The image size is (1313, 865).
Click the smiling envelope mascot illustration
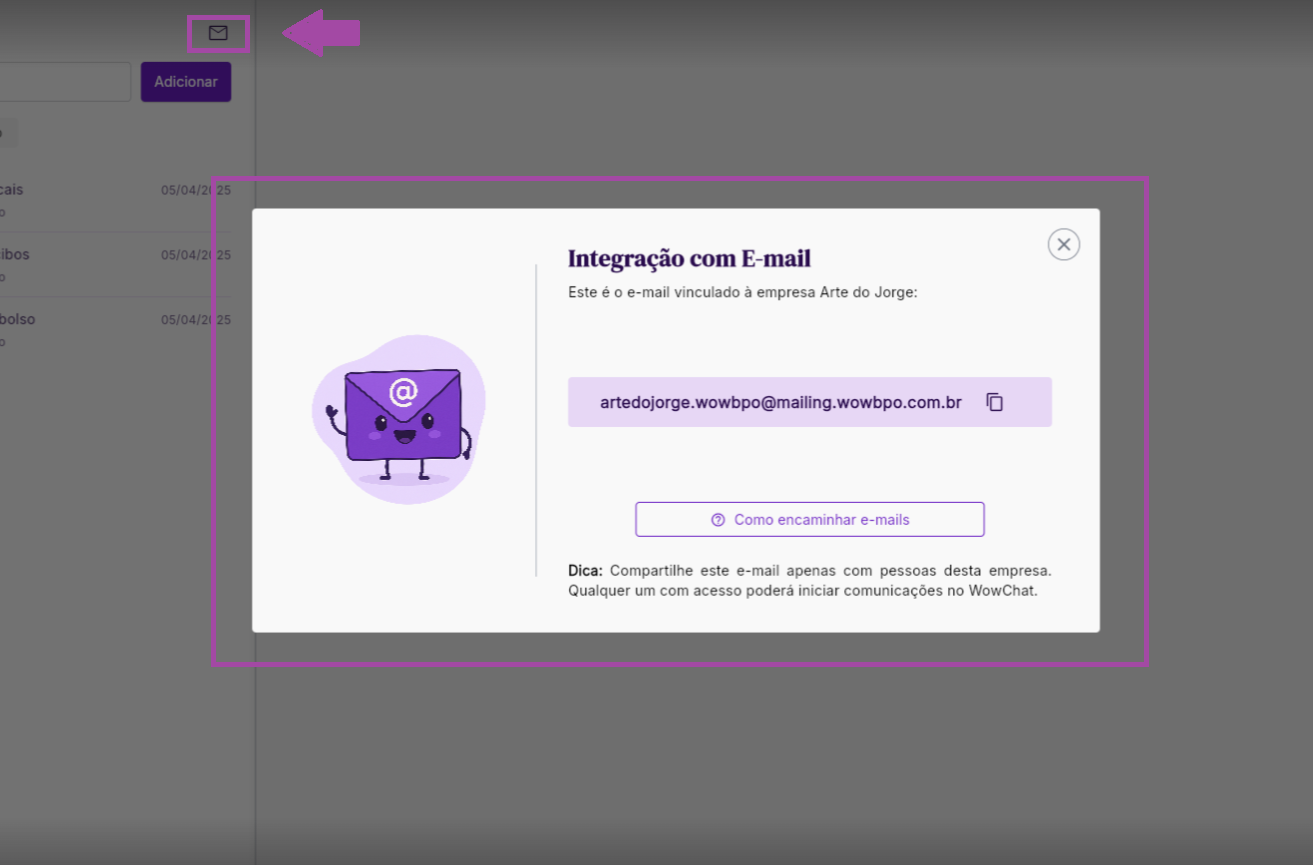pos(400,420)
